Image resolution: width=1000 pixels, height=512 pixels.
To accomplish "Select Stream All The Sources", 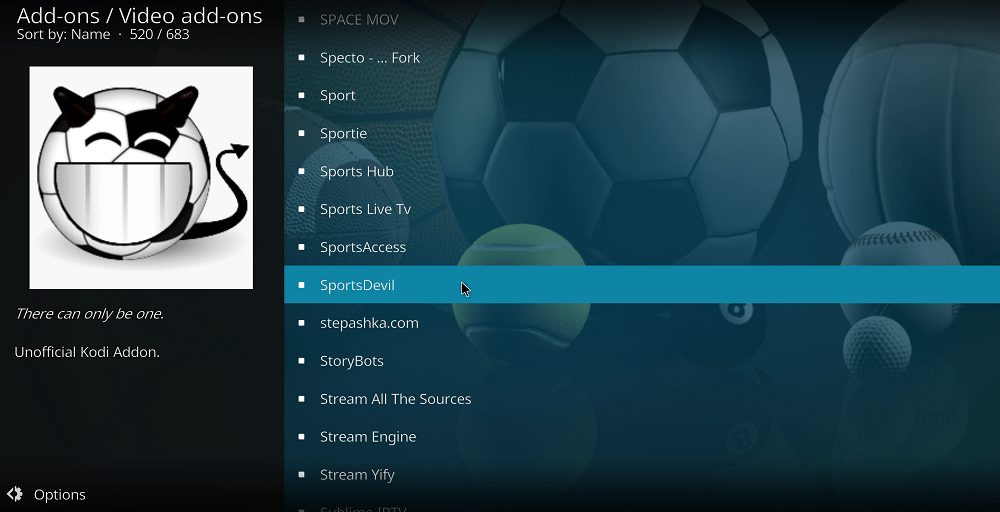I will (642, 399).
